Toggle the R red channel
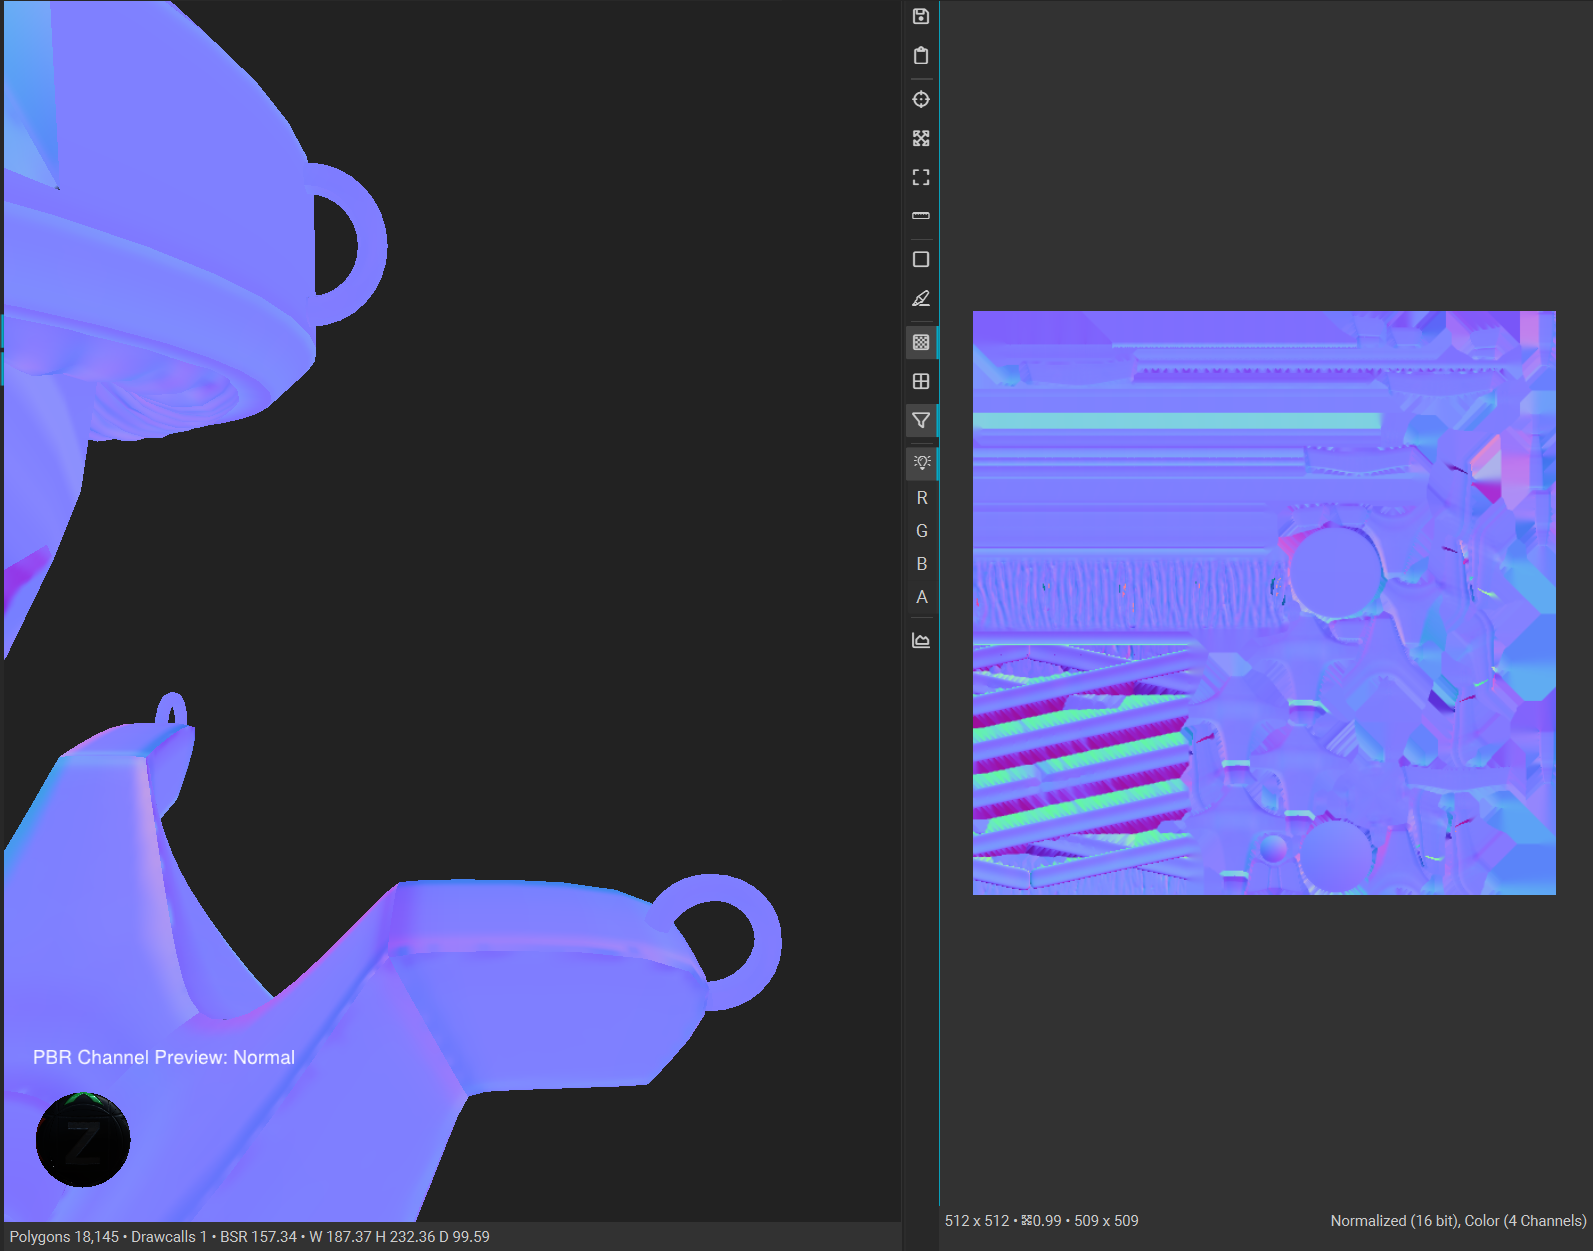Viewport: 1593px width, 1251px height. [922, 498]
